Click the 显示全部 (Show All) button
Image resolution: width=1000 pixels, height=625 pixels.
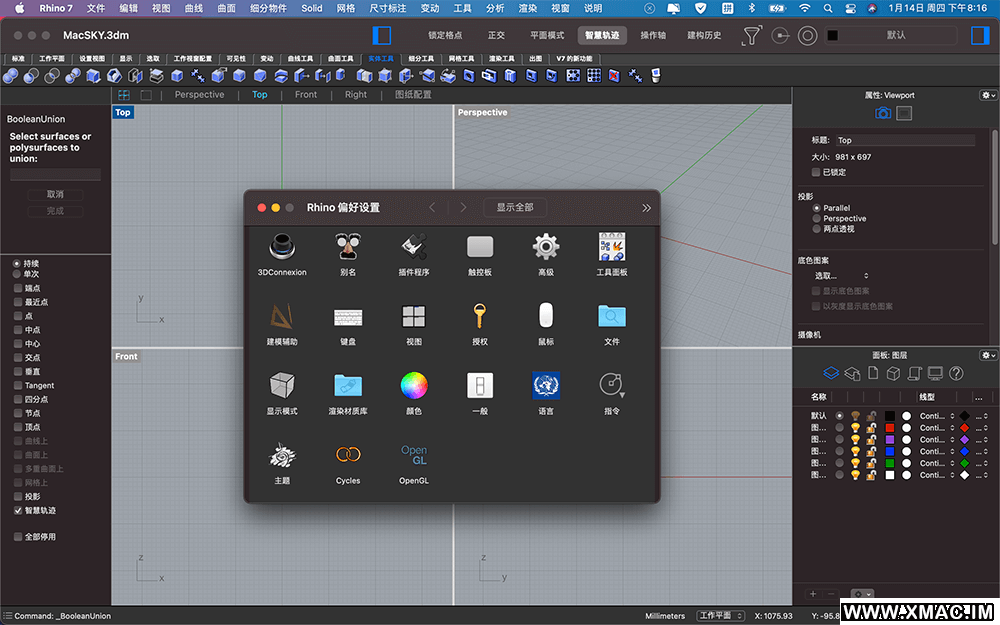click(x=515, y=208)
